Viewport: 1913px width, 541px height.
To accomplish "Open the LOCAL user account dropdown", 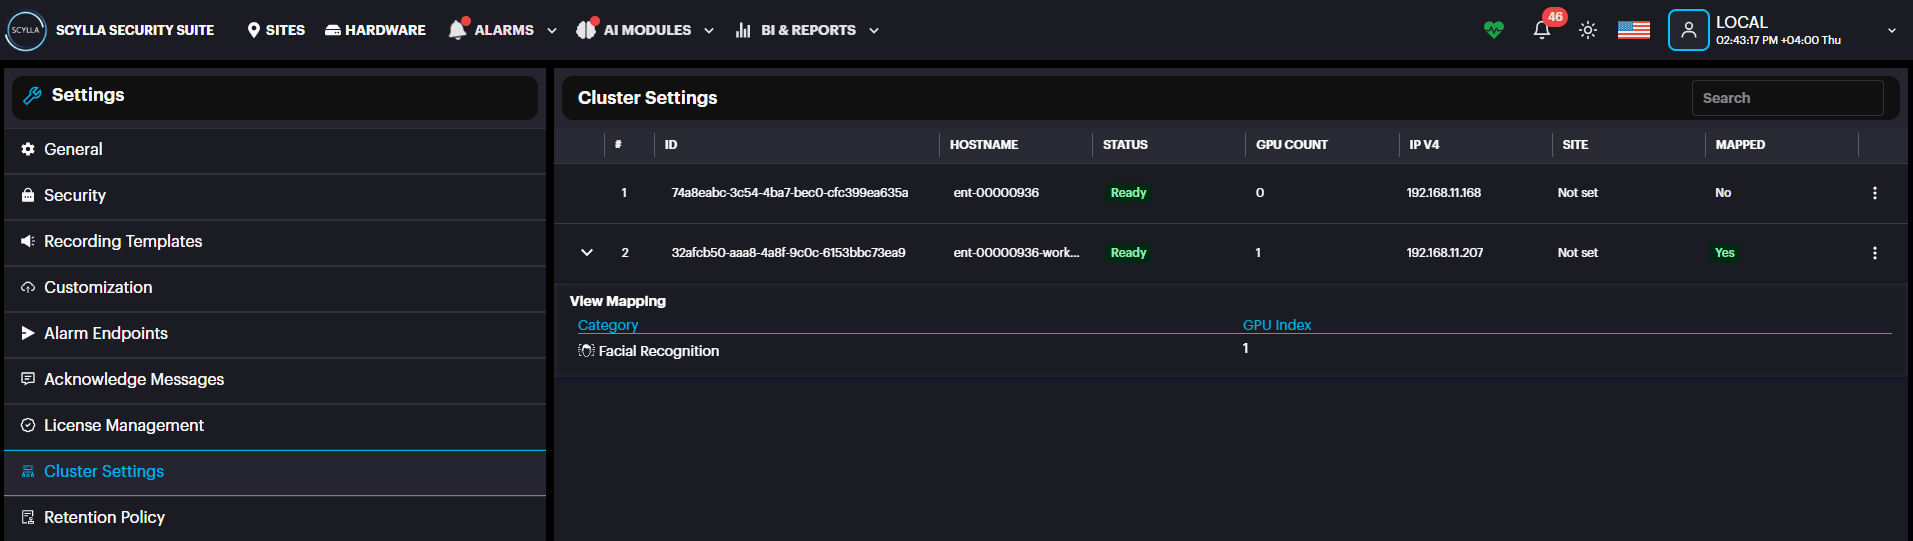I will point(1891,30).
